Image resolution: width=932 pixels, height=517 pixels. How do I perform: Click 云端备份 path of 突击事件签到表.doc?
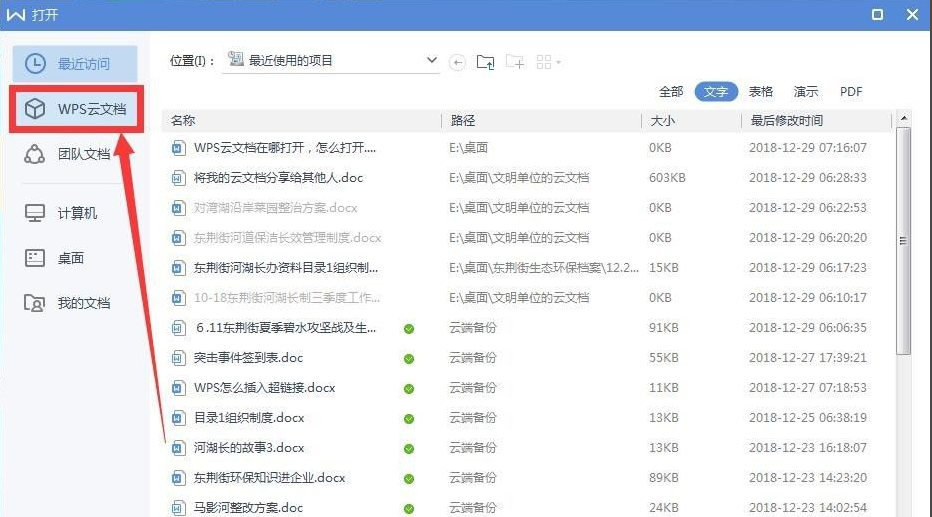tap(473, 358)
